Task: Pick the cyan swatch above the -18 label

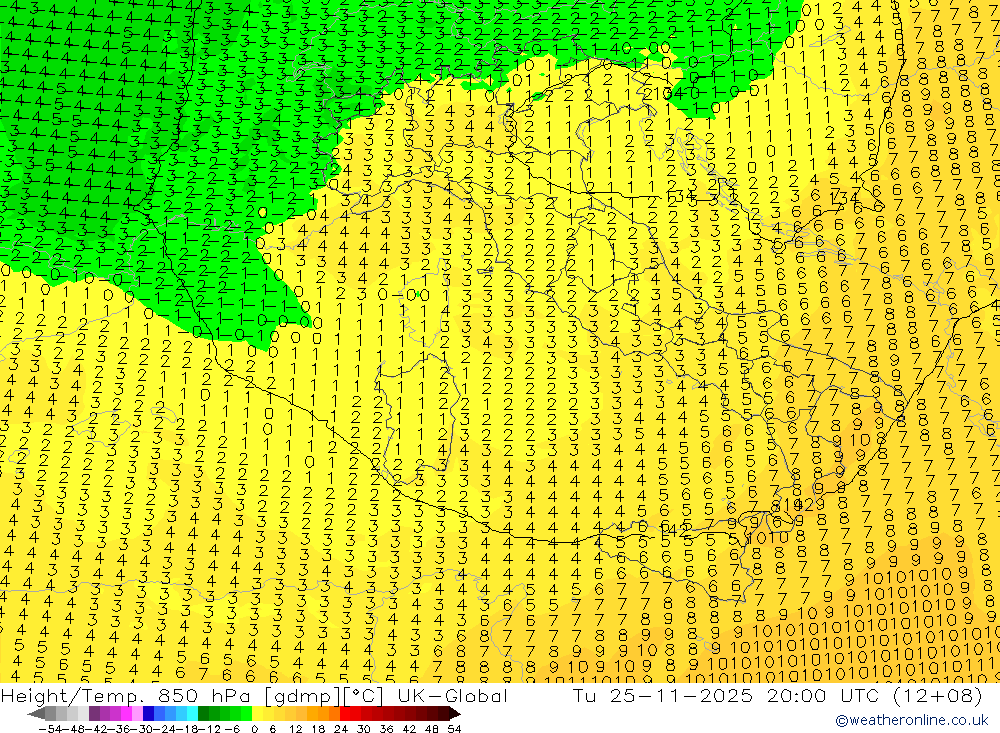Action: pos(192,714)
